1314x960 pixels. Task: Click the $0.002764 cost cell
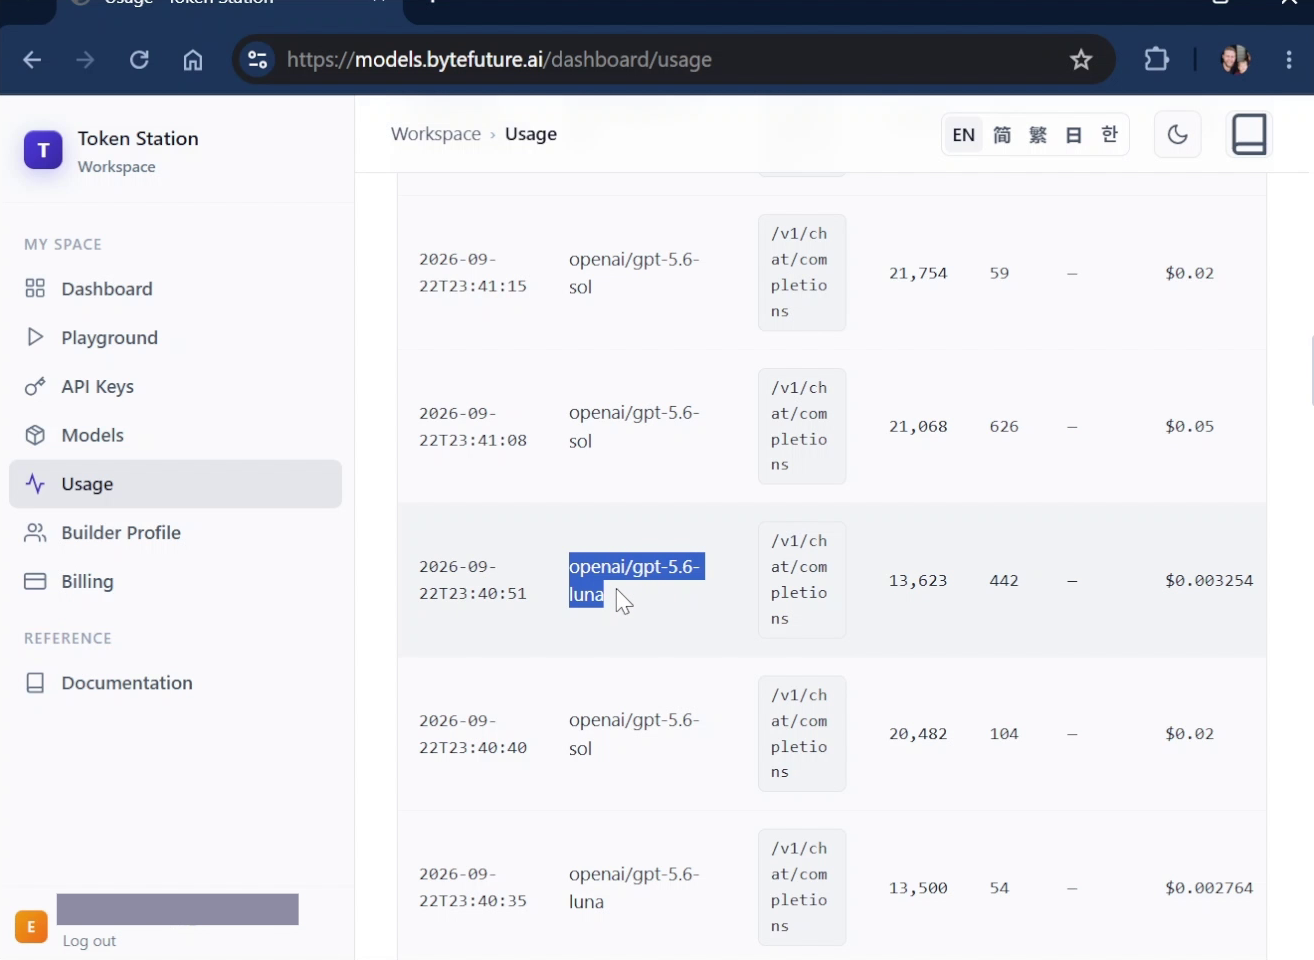coord(1209,888)
